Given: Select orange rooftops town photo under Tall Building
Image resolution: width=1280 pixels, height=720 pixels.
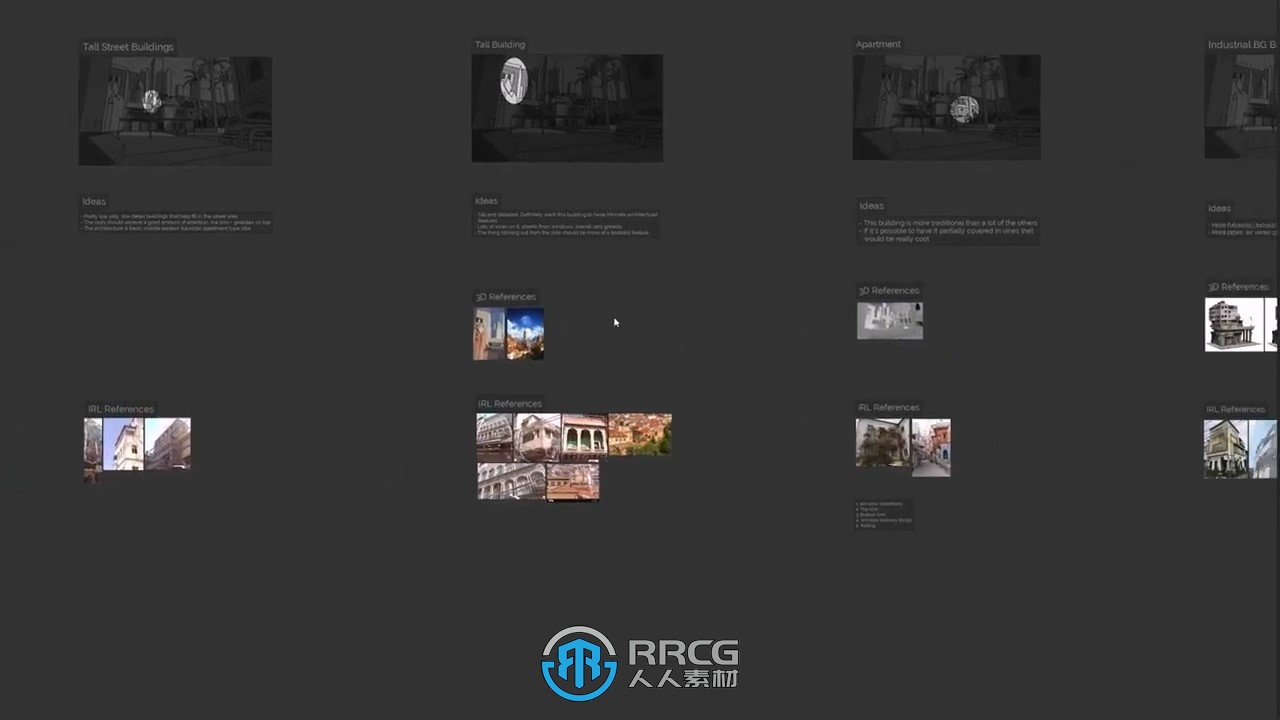Looking at the screenshot, I should (x=640, y=435).
